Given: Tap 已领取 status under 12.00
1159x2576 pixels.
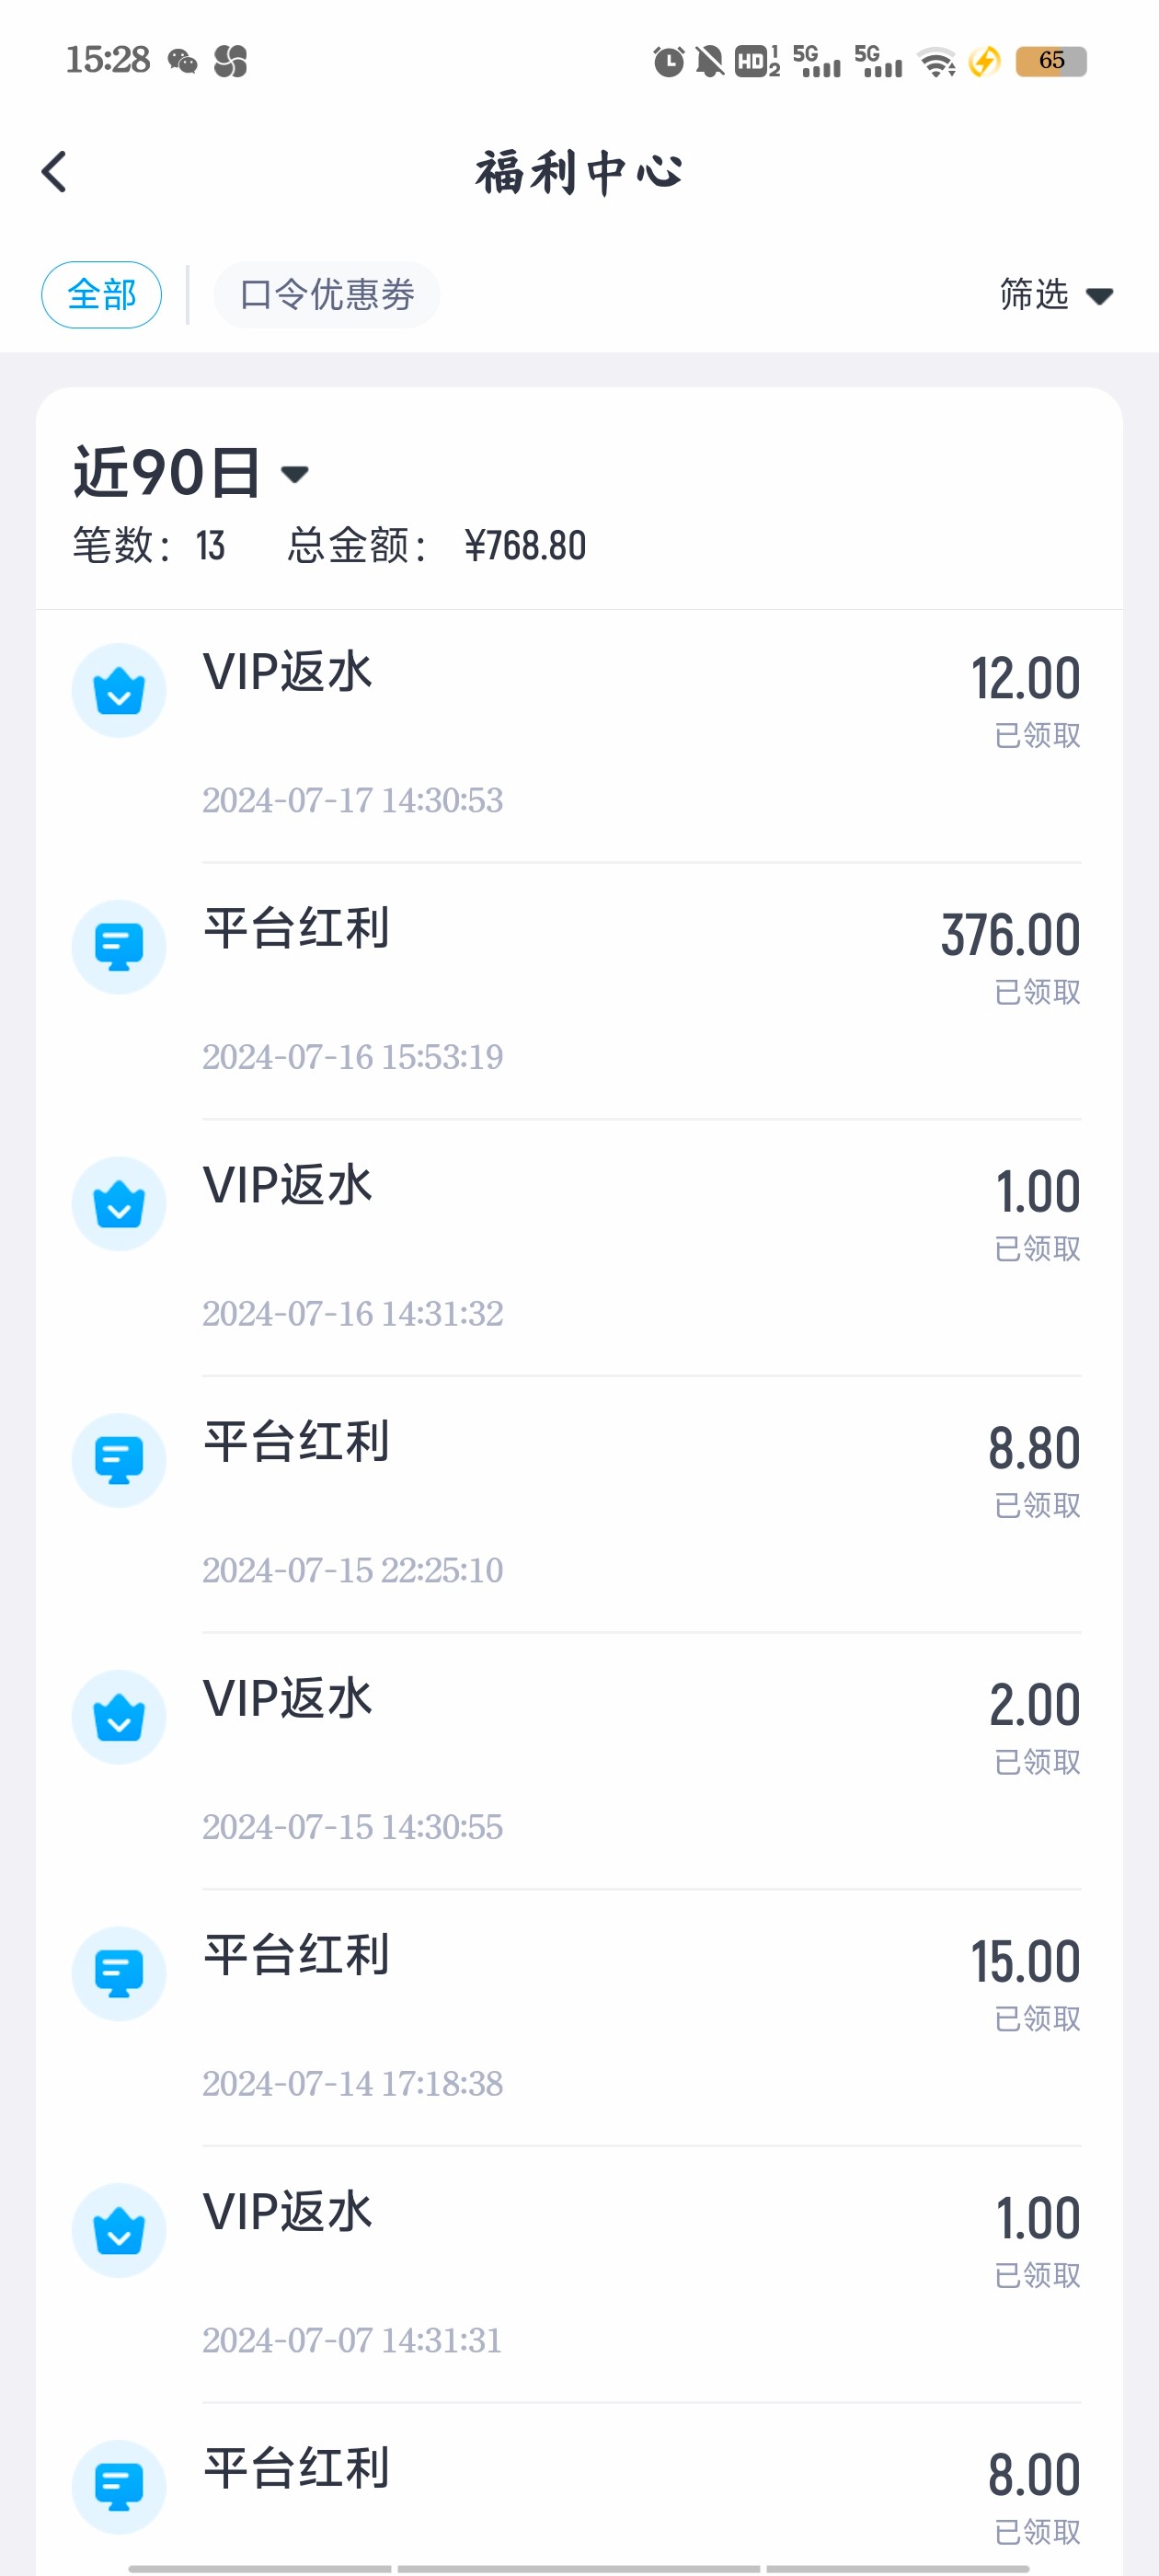Looking at the screenshot, I should click(1037, 736).
